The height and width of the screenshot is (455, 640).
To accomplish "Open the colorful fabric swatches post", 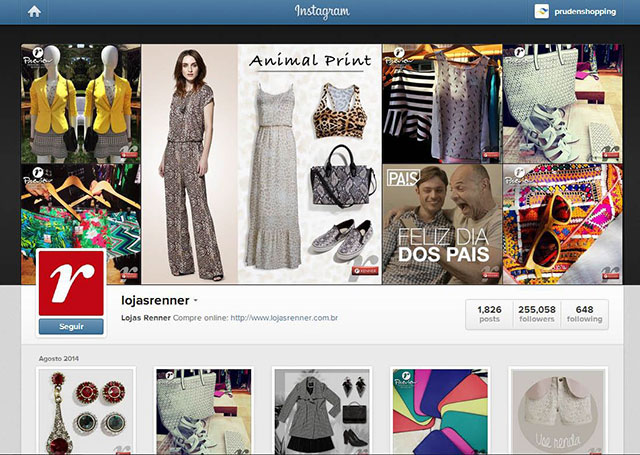I will (440, 411).
